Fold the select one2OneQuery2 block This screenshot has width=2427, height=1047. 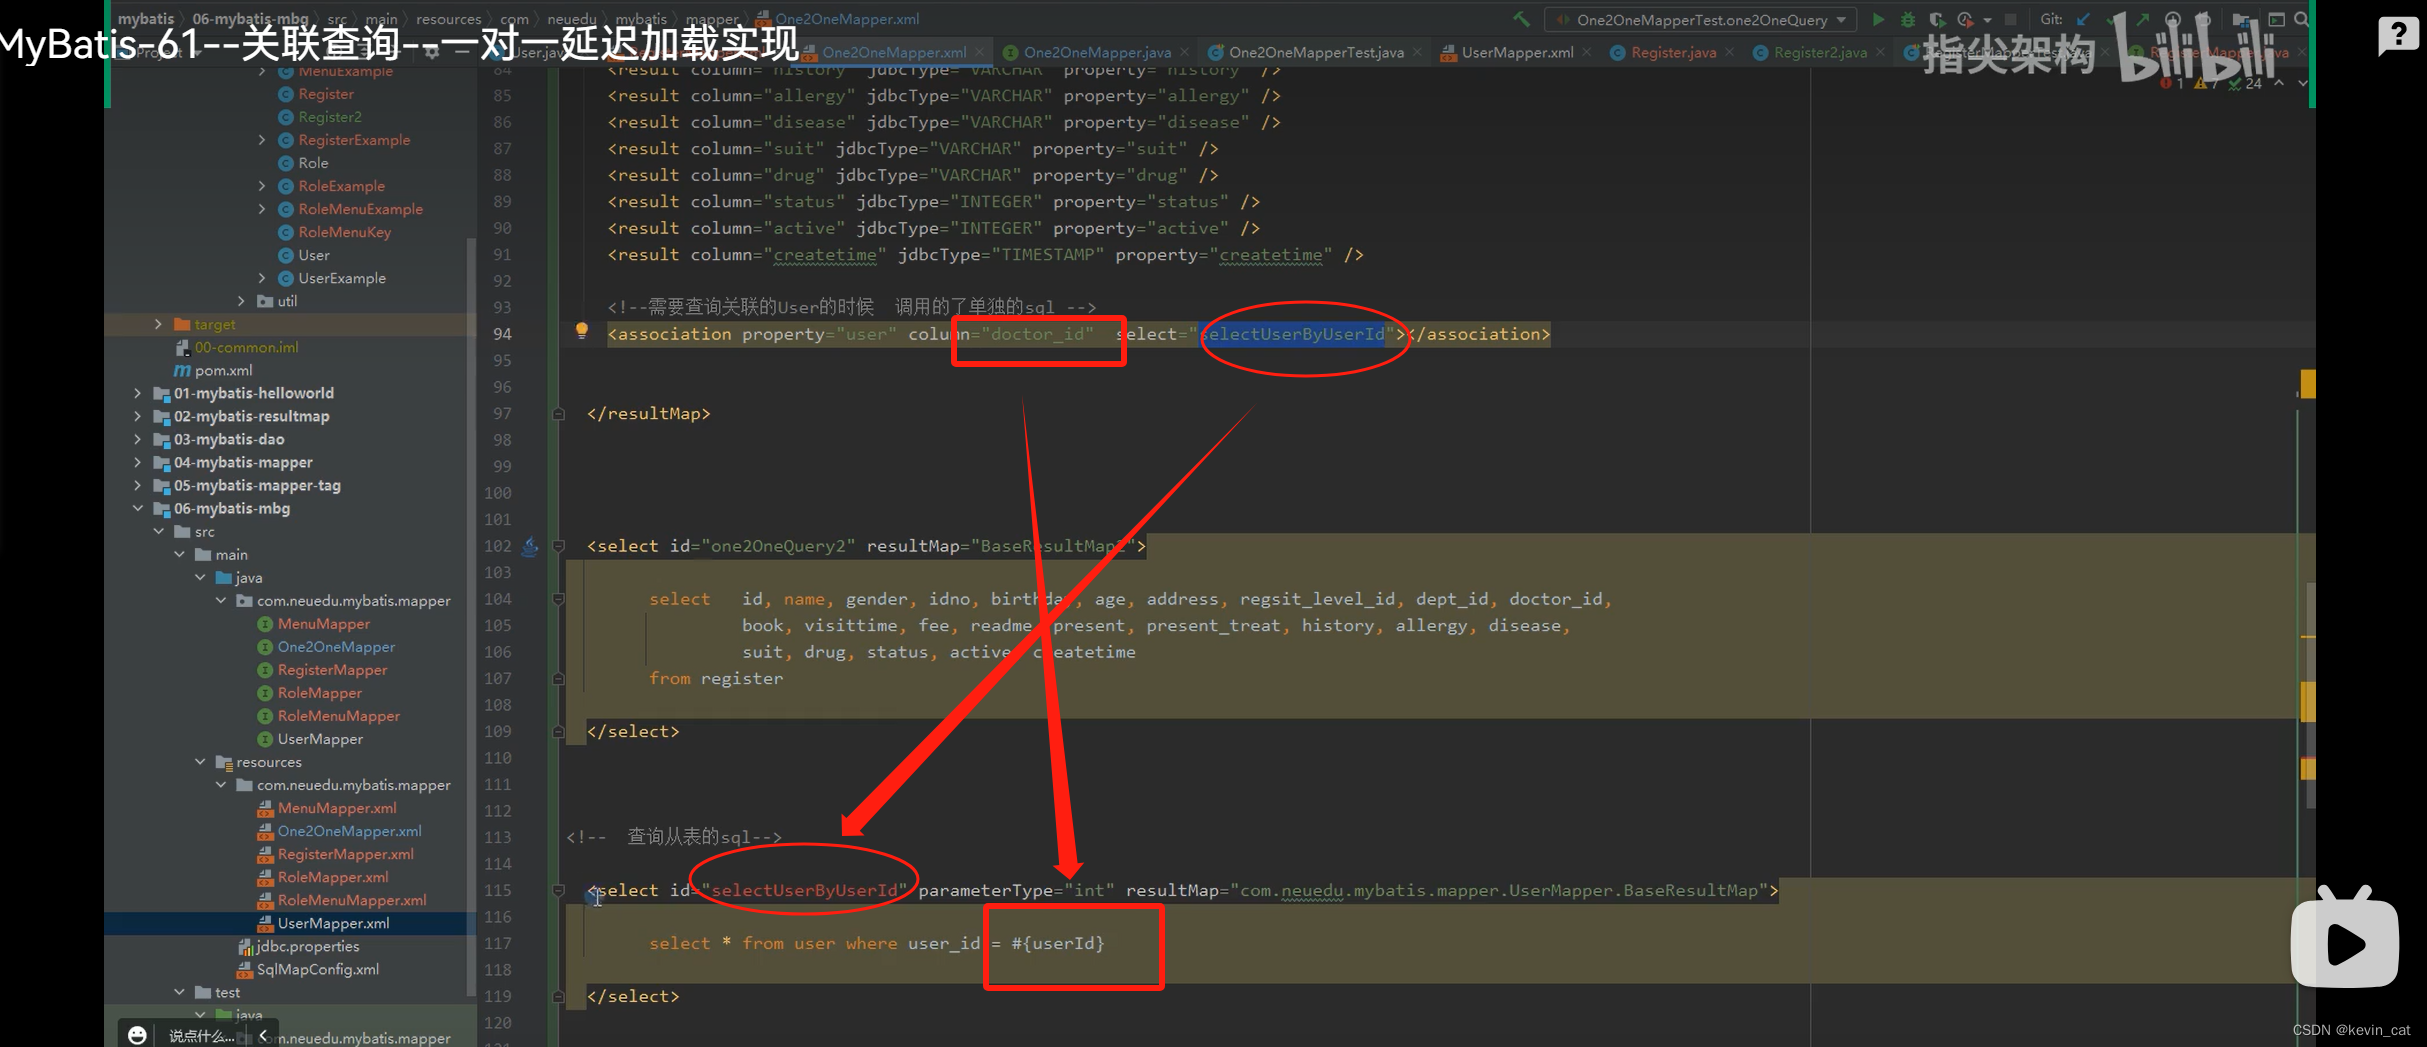click(x=559, y=546)
